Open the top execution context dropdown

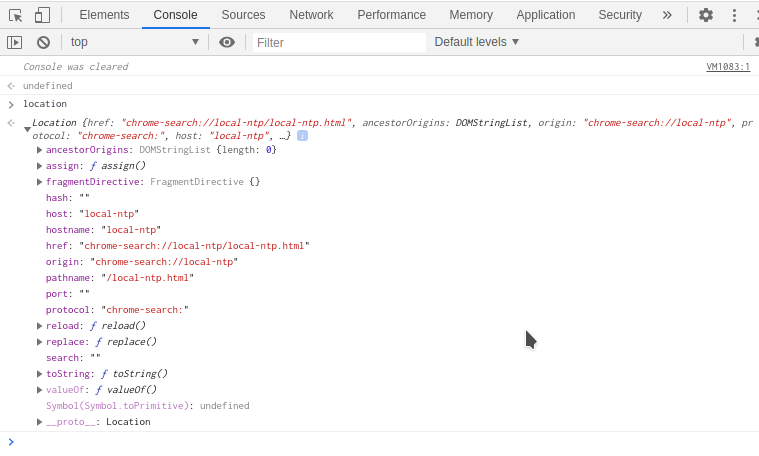(134, 42)
